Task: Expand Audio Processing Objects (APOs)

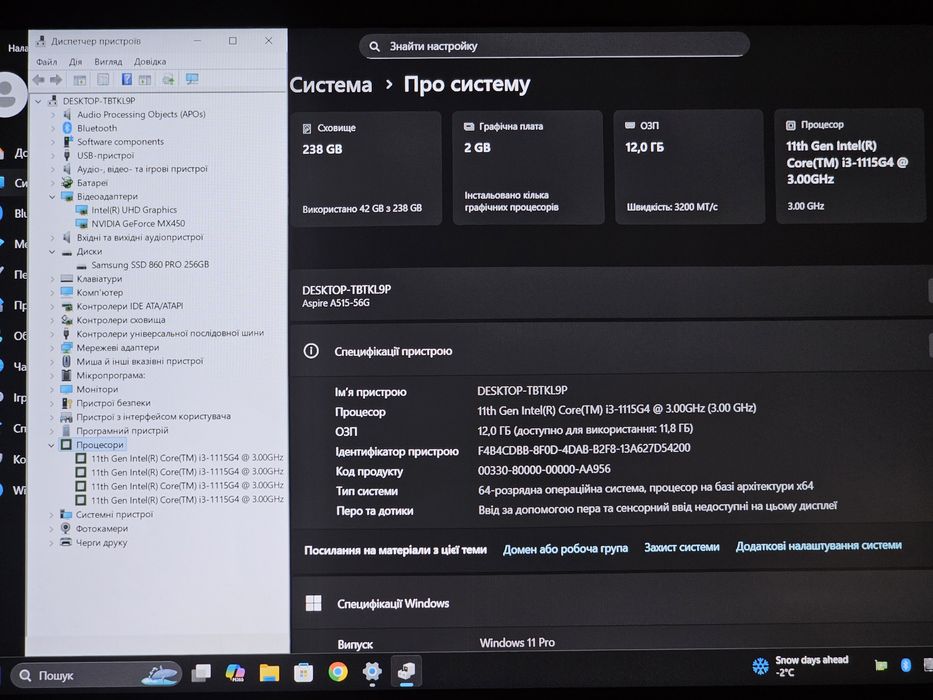Action: click(x=53, y=114)
